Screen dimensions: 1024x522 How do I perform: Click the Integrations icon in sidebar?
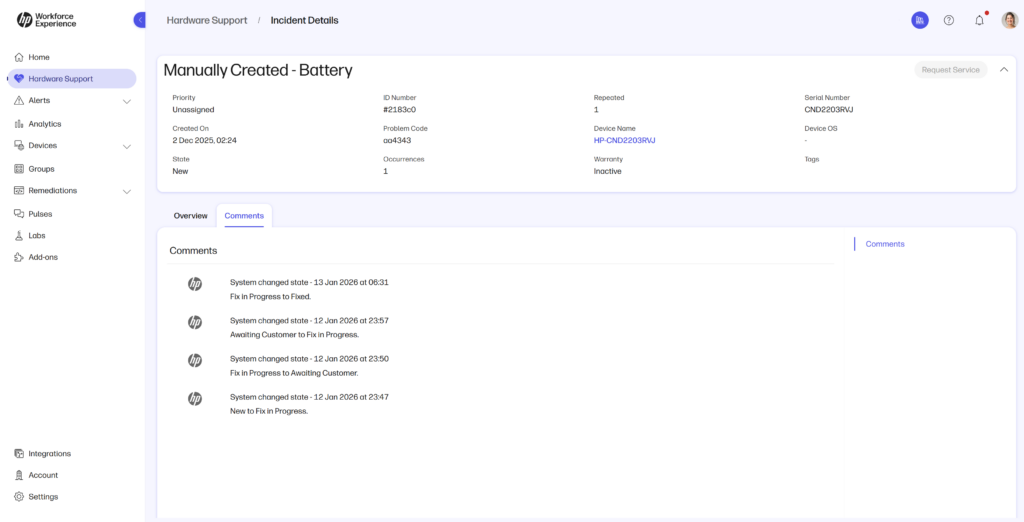coord(19,453)
